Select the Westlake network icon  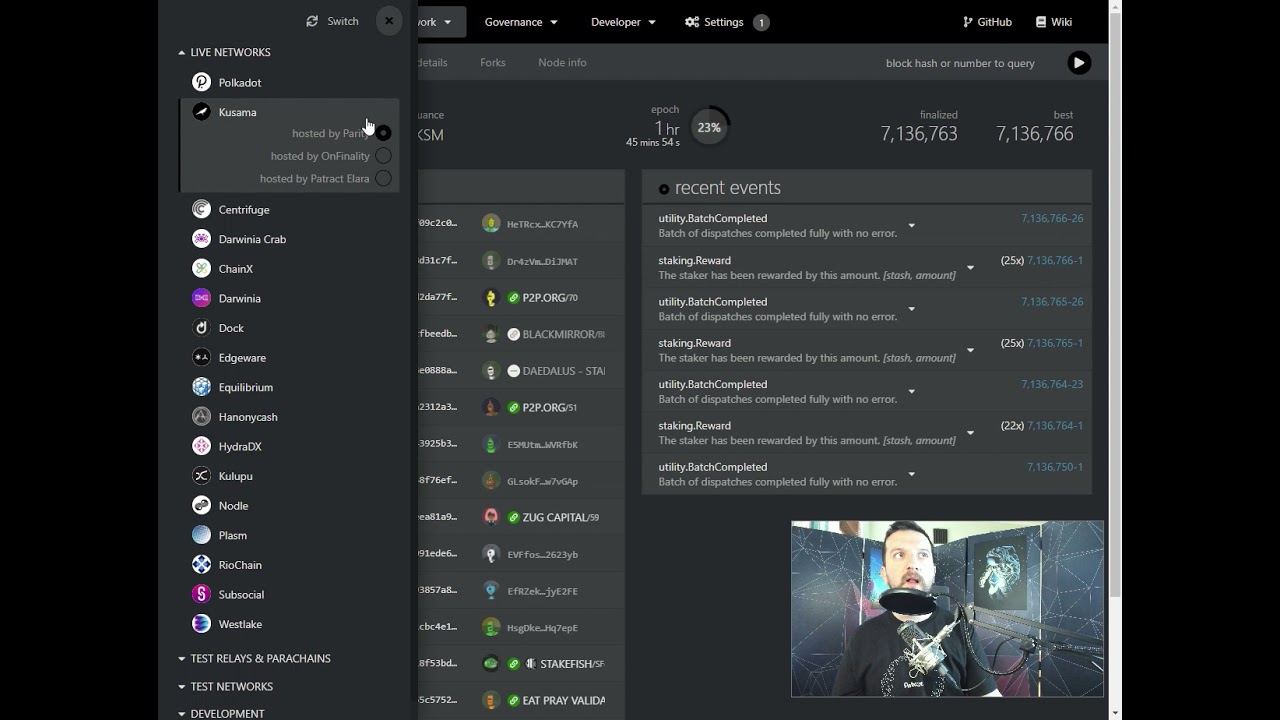201,624
